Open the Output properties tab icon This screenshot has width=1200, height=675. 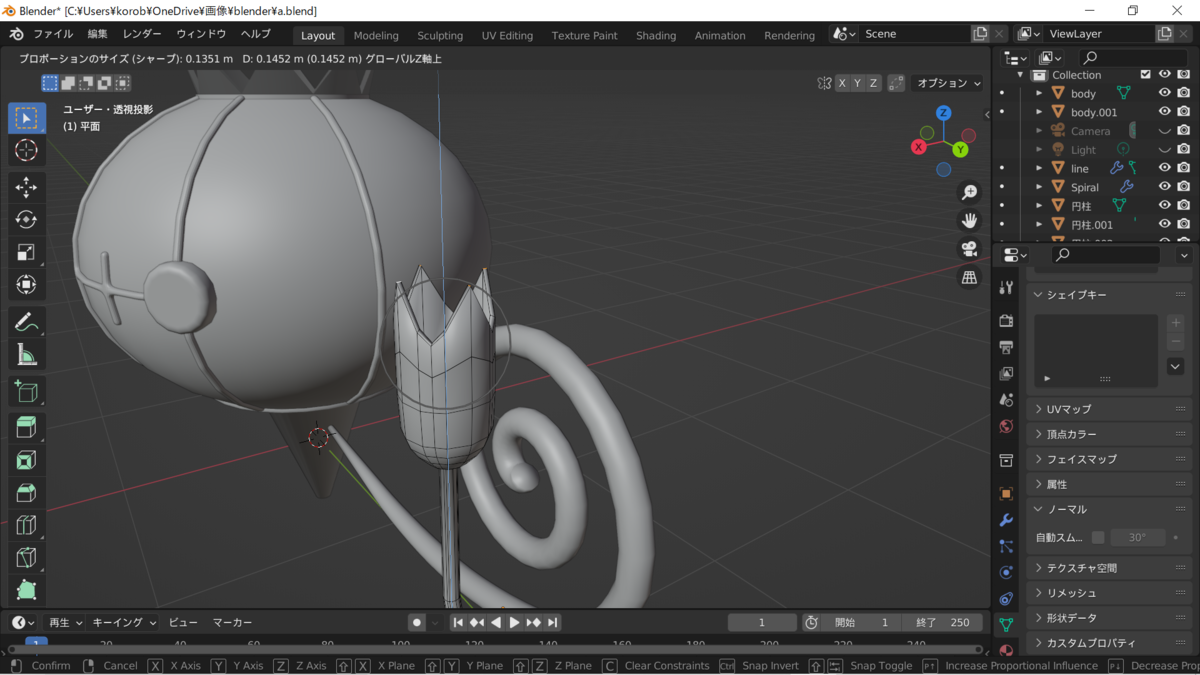[x=1006, y=347]
